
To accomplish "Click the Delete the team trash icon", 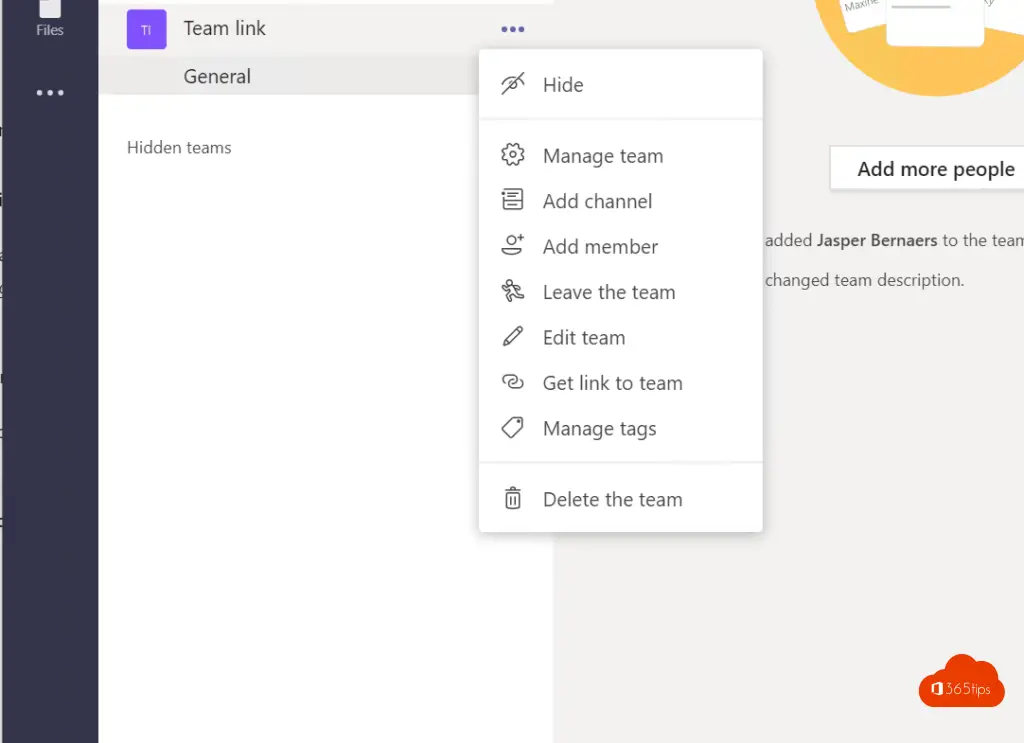I will [512, 499].
